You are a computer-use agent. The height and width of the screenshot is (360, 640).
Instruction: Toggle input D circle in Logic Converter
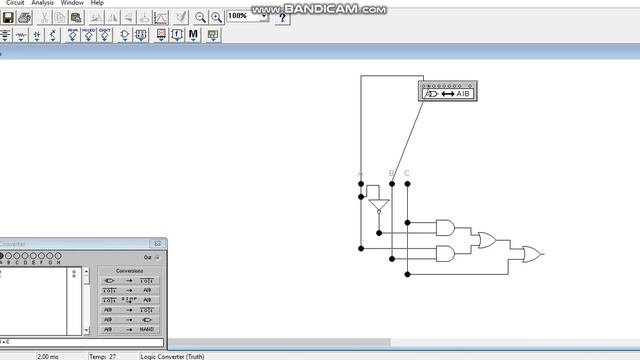click(x=25, y=256)
